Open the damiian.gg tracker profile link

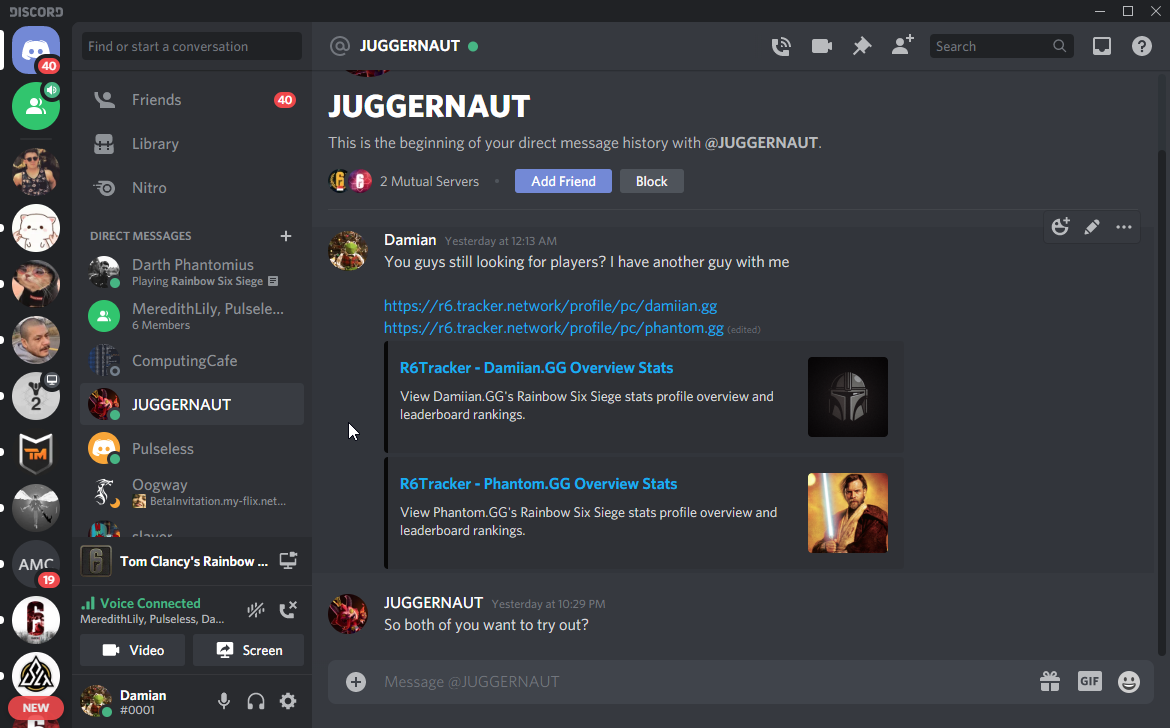click(x=550, y=306)
